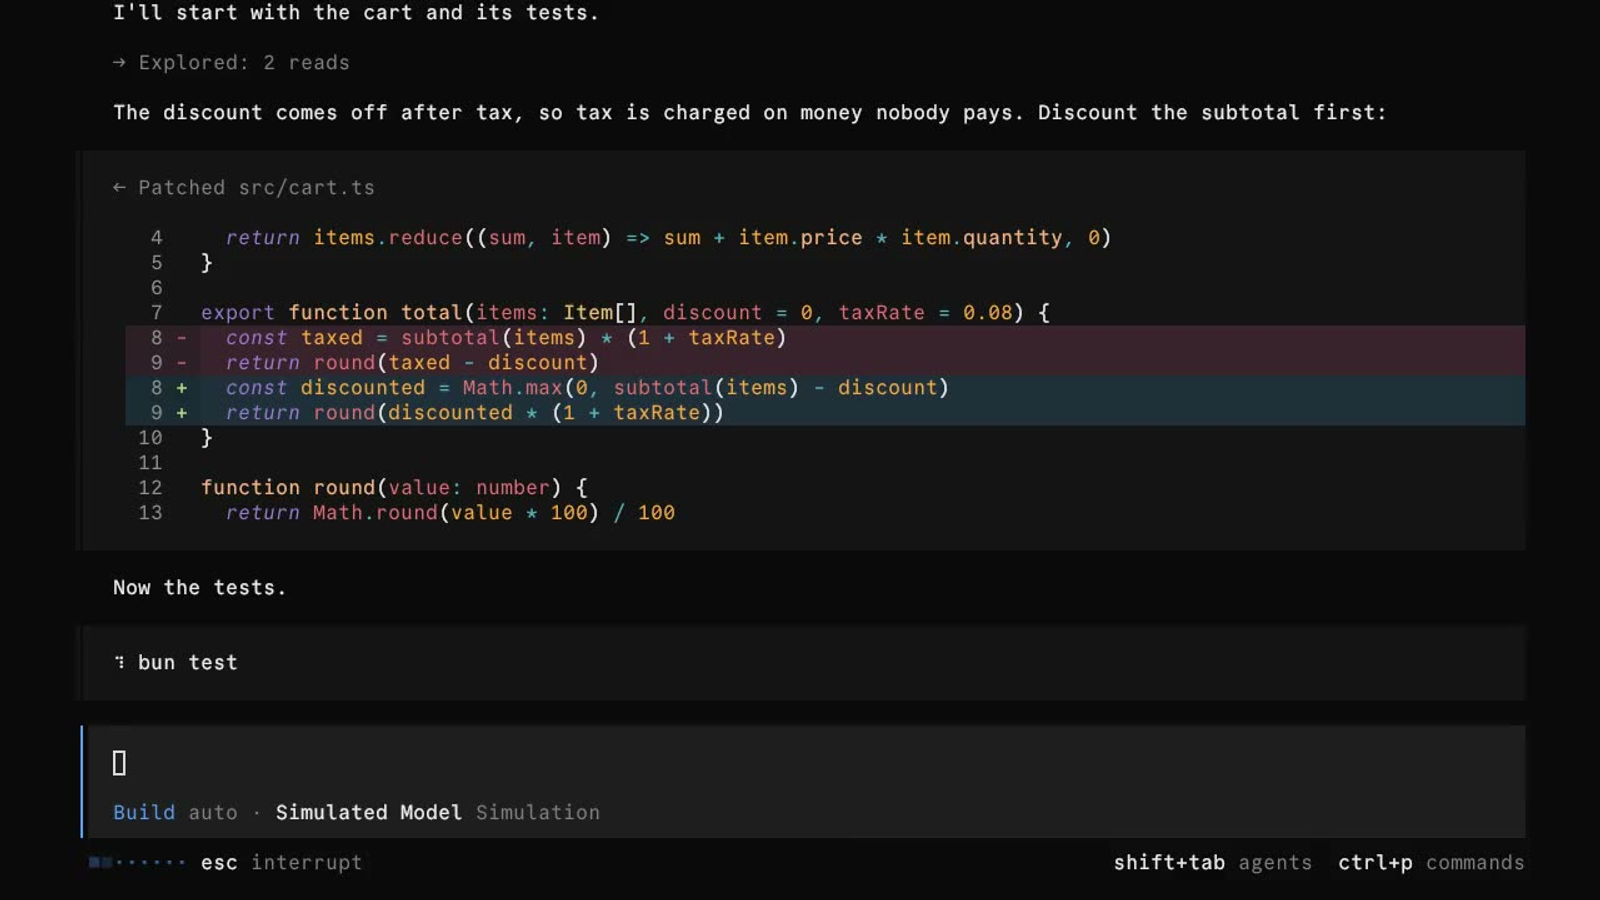
Task: Click the arrow icon before 'Explored'
Action: tap(119, 62)
